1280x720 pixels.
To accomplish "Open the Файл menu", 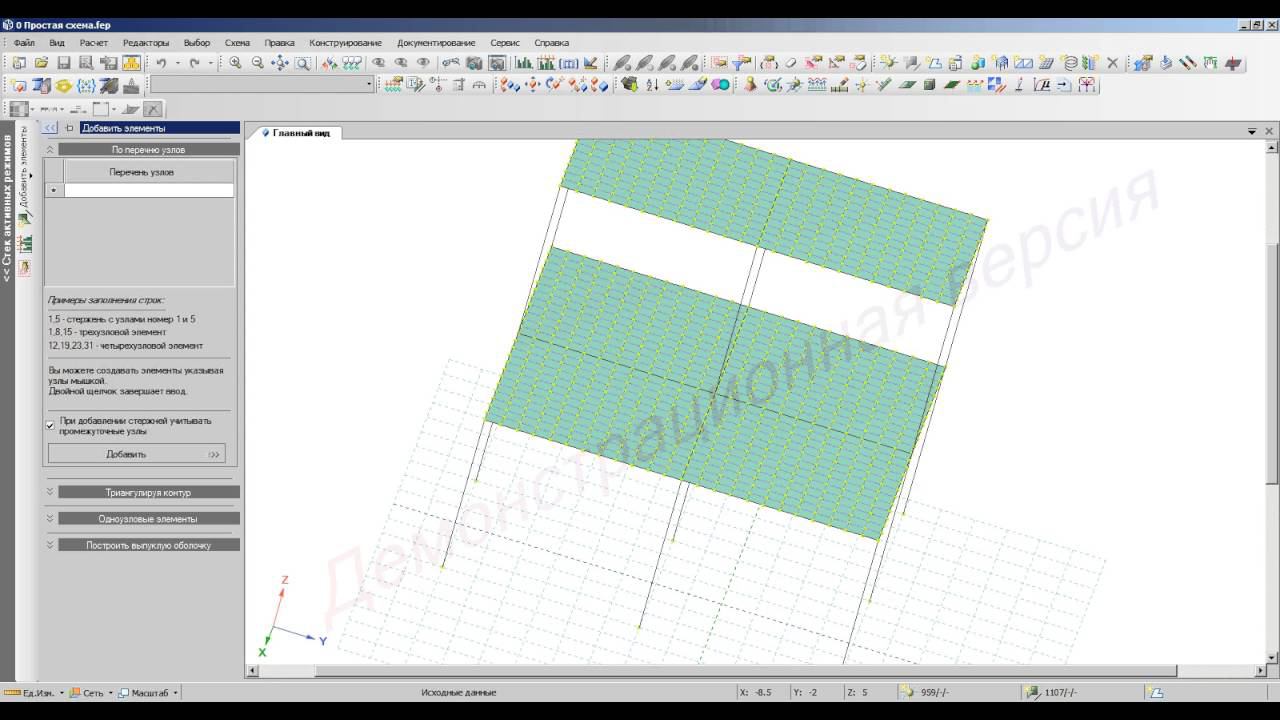I will point(24,43).
